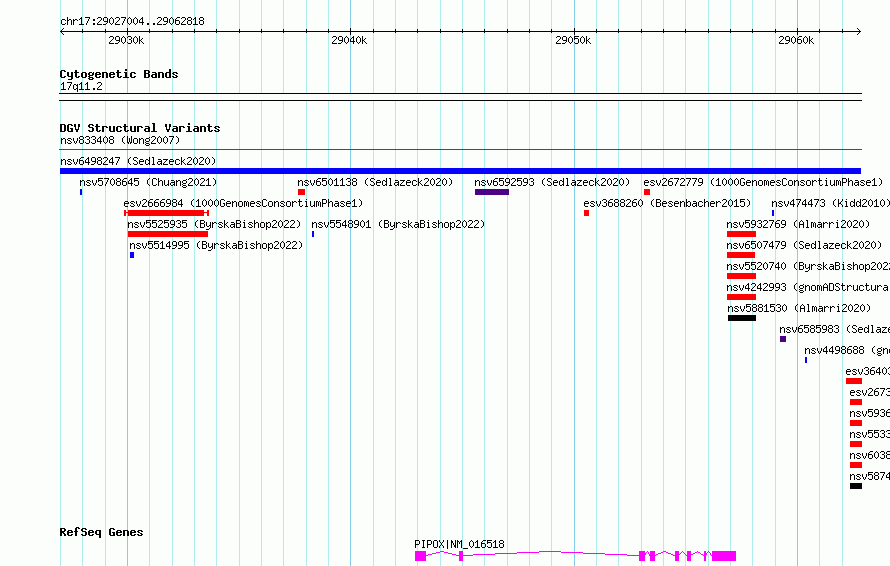This screenshot has height=566, width=890.
Task: Select purple nsv6585983 marker
Action: [x=783, y=339]
